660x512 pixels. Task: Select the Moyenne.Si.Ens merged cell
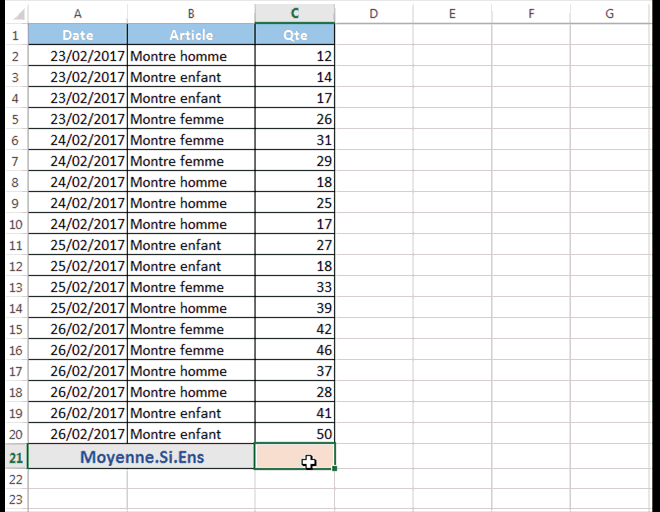pyautogui.click(x=141, y=456)
